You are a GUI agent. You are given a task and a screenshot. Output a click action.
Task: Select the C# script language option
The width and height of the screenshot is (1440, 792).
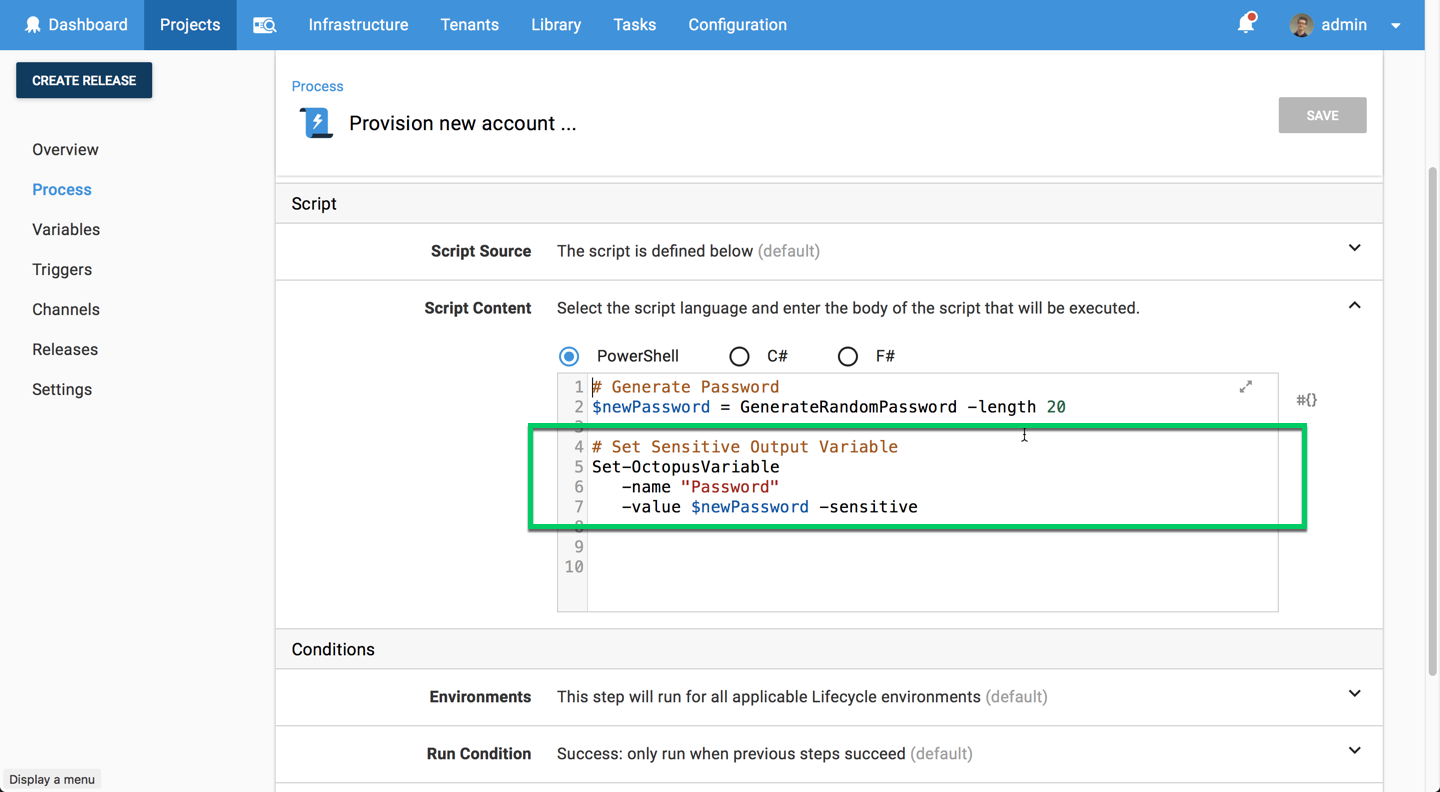pyautogui.click(x=739, y=357)
